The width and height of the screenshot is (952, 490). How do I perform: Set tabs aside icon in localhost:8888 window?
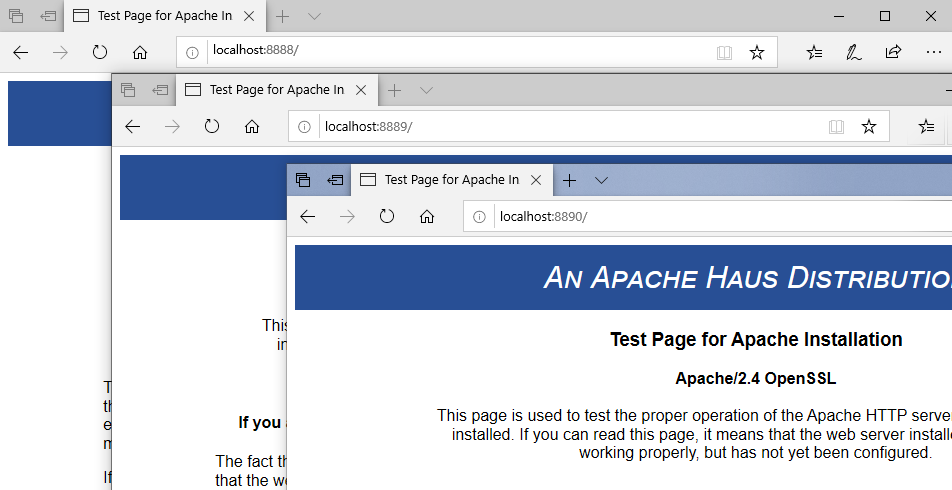48,16
